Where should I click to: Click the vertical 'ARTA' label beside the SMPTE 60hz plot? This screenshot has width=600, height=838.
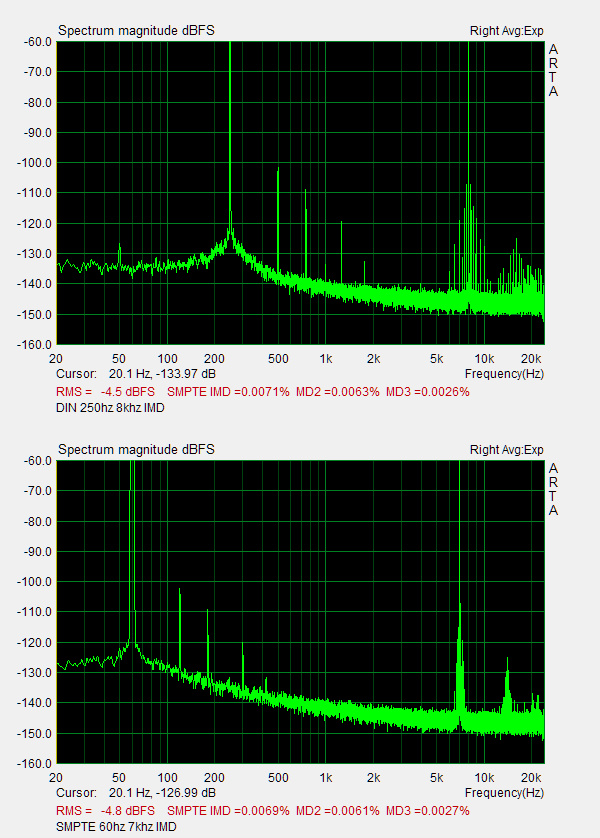click(x=553, y=490)
